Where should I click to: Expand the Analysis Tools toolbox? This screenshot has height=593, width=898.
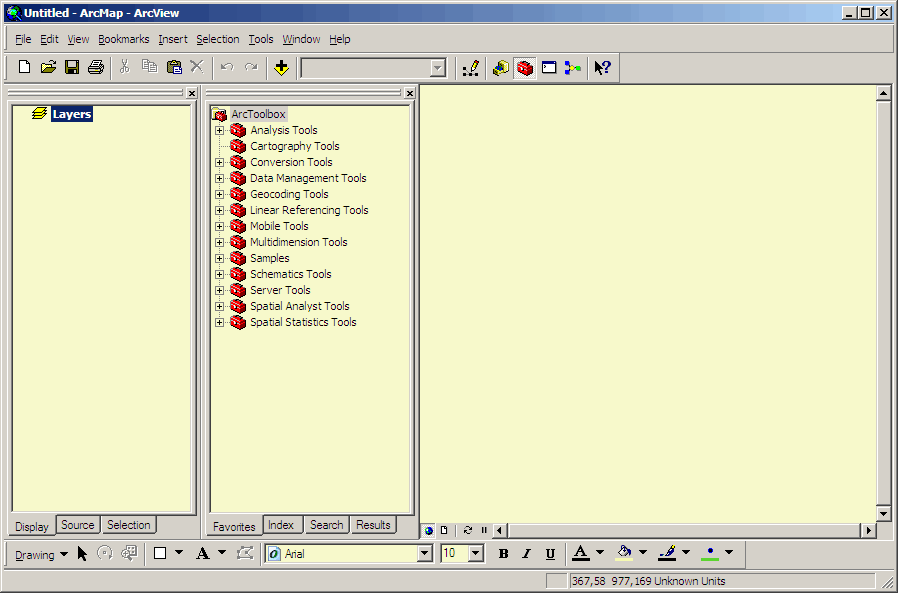click(x=219, y=131)
